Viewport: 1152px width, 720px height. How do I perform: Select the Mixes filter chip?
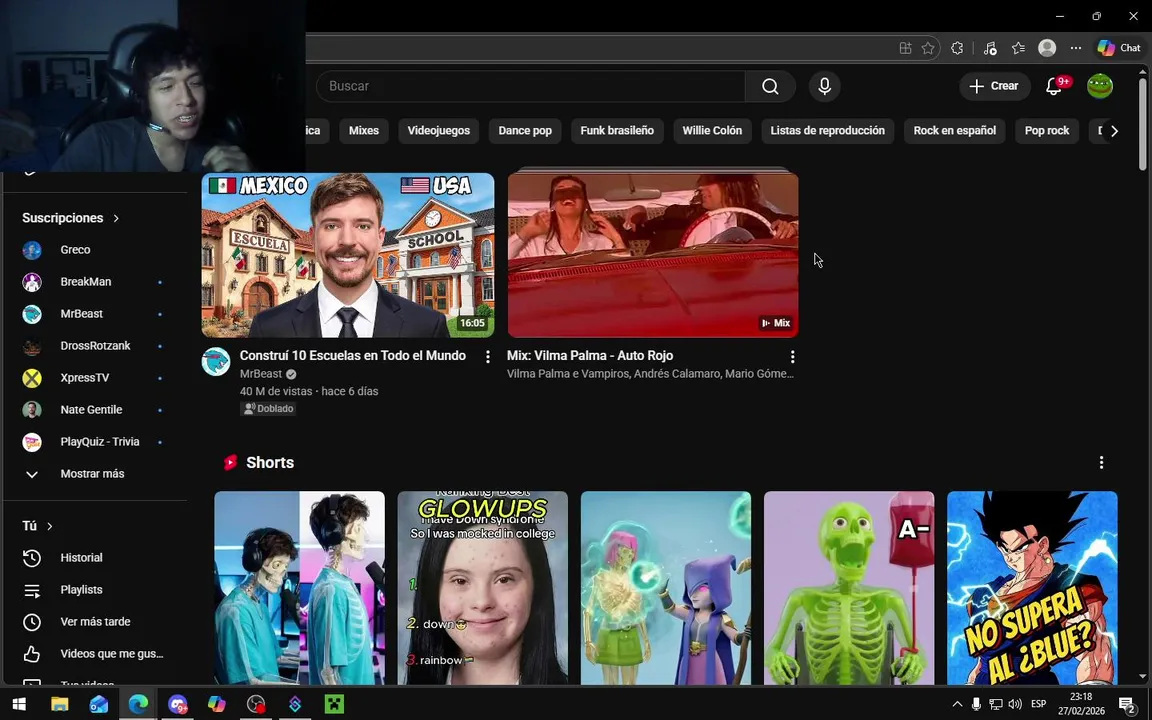pyautogui.click(x=364, y=131)
